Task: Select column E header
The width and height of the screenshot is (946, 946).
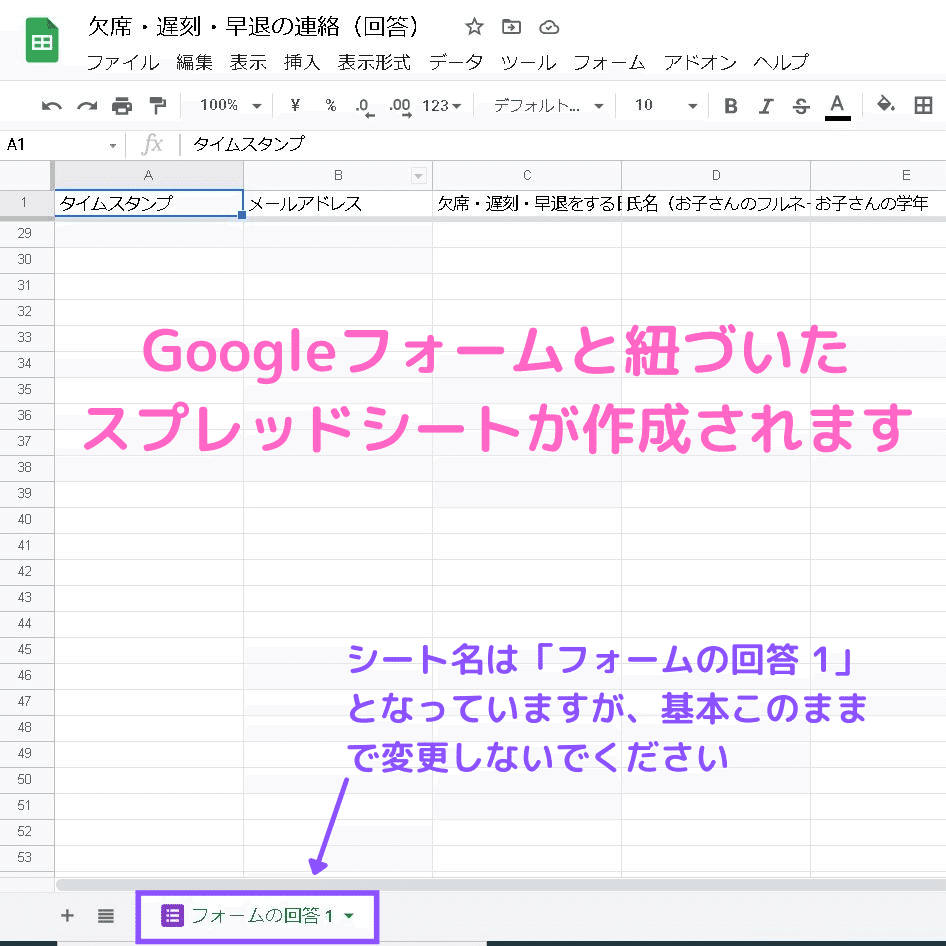Action: pos(878,176)
